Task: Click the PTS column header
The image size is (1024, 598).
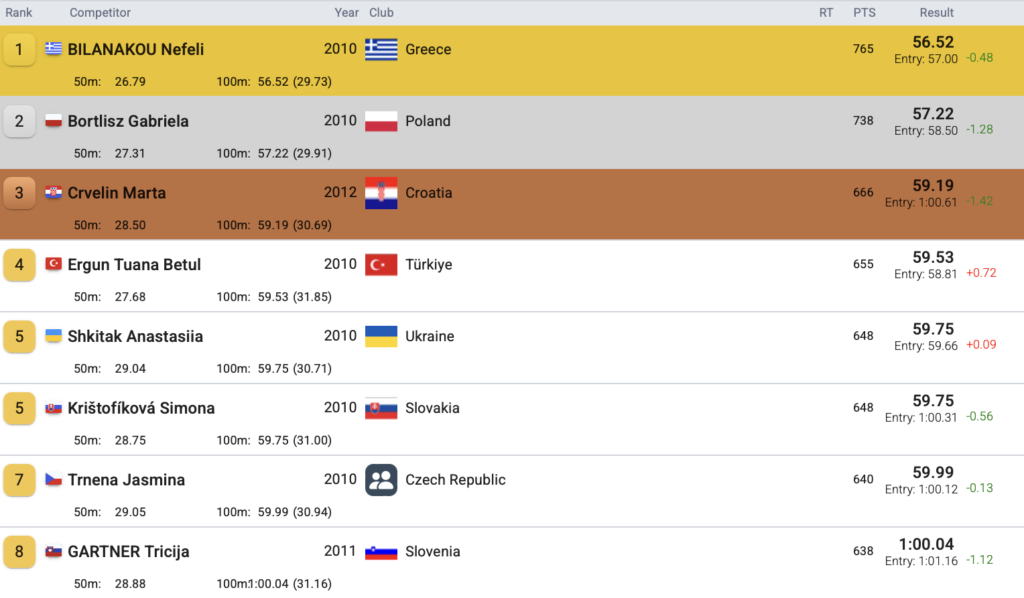Action: pyautogui.click(x=864, y=13)
